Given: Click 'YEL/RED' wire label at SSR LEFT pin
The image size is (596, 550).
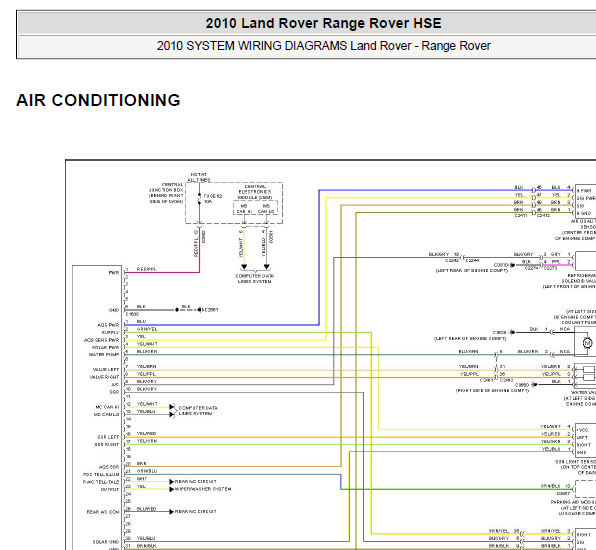Looking at the screenshot, I should pyautogui.click(x=146, y=433).
